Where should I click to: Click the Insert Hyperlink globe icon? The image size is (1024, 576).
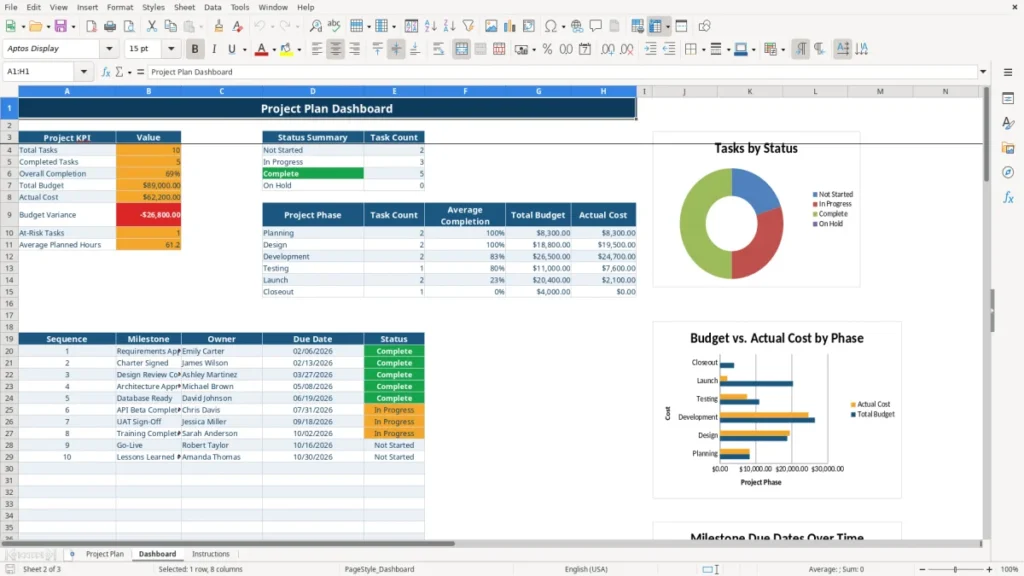[x=577, y=26]
